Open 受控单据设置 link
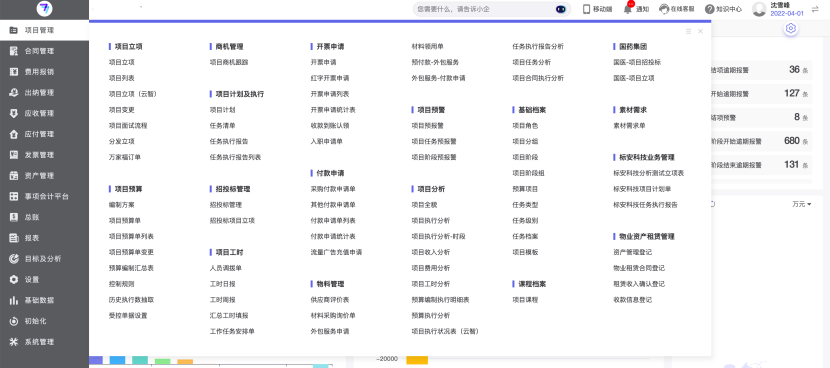The image size is (830, 368). (x=128, y=316)
